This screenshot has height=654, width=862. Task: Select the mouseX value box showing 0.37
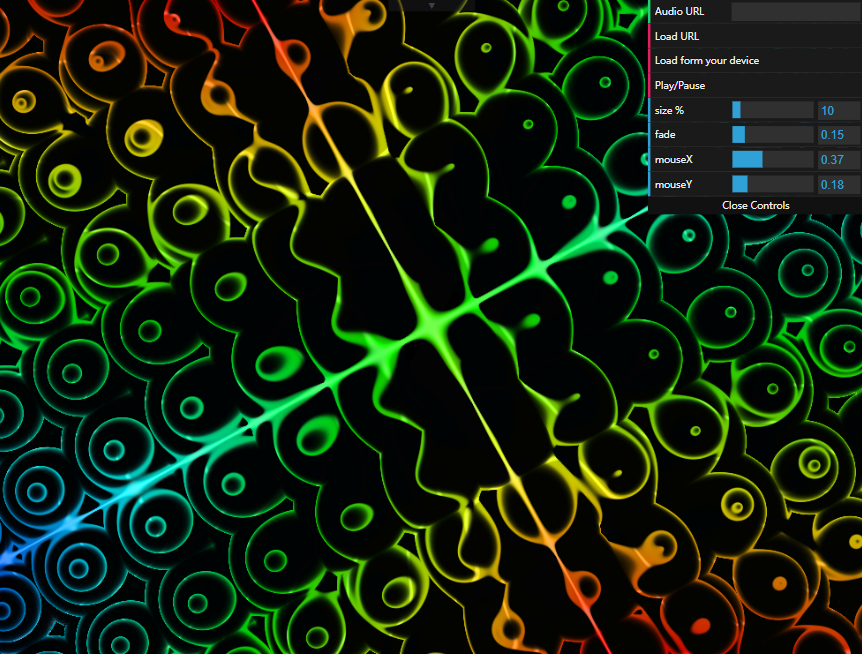(838, 159)
